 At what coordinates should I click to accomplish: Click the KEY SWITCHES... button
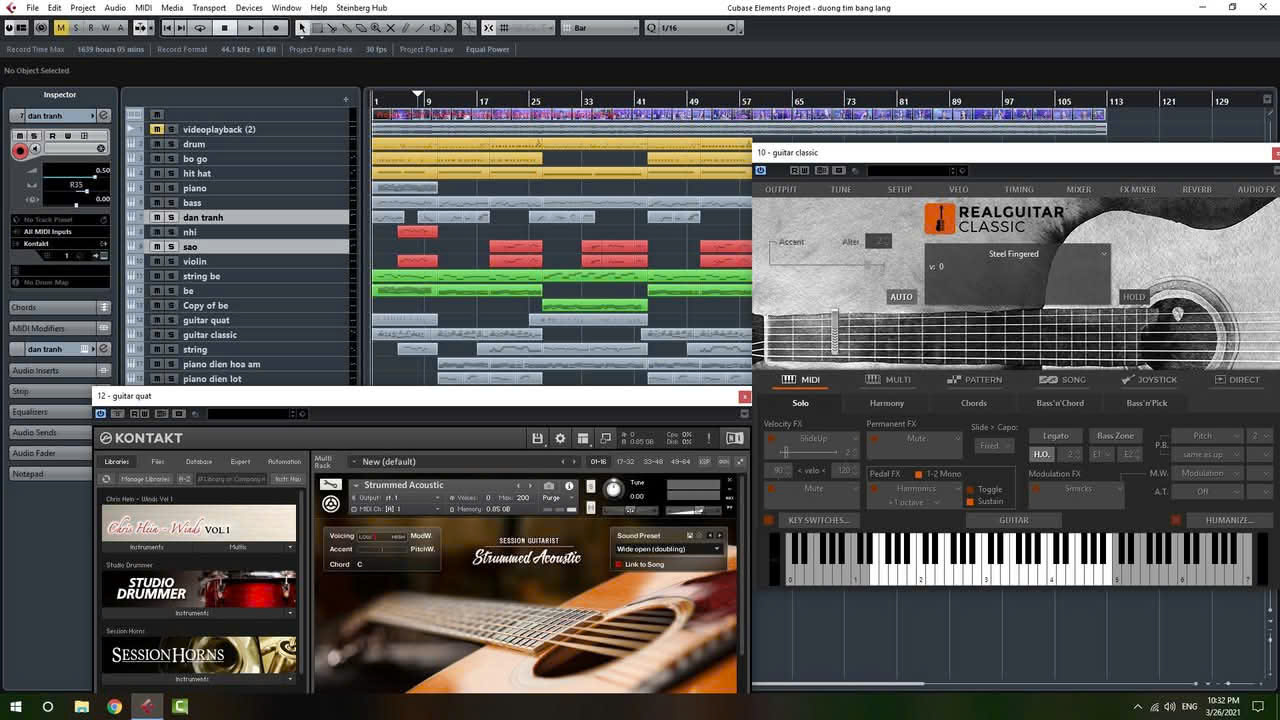(x=818, y=520)
